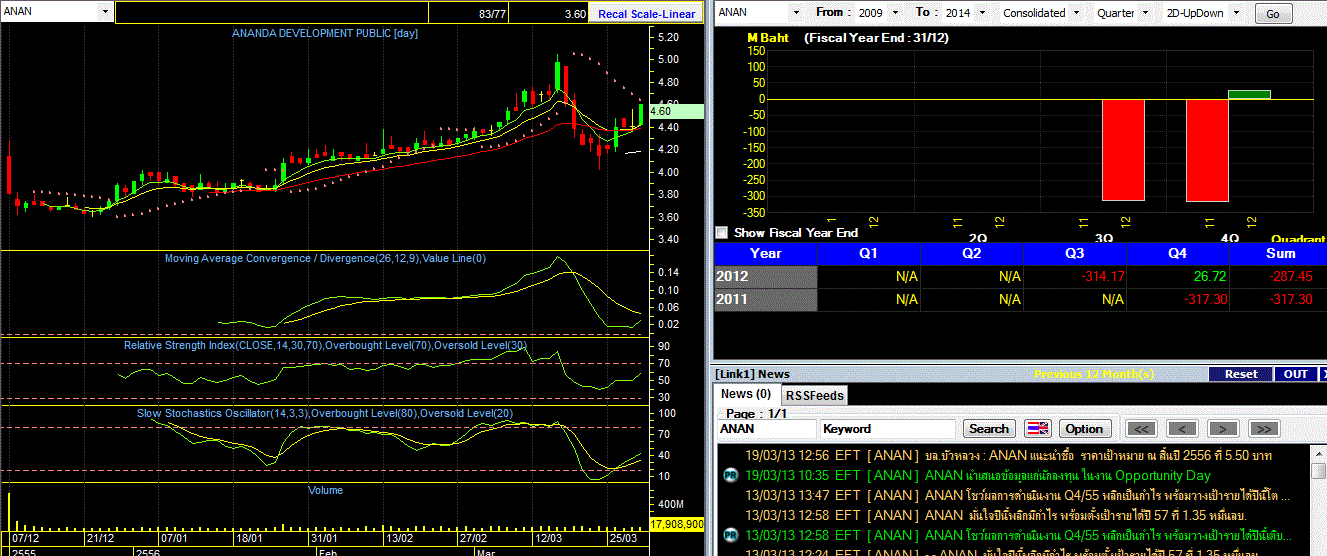1327x556 pixels.
Task: Go to last news page with >> button
Action: pos(1264,429)
